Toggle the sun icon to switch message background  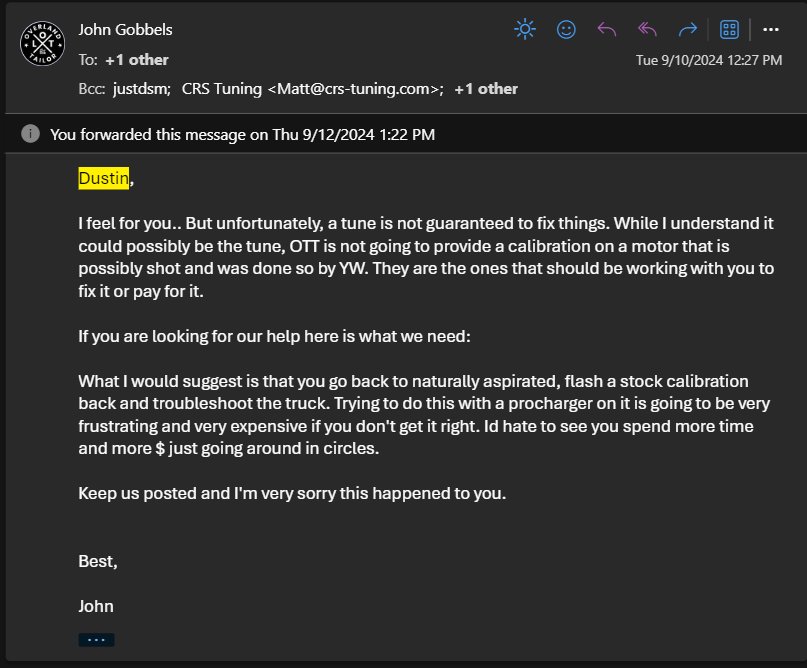(524, 29)
